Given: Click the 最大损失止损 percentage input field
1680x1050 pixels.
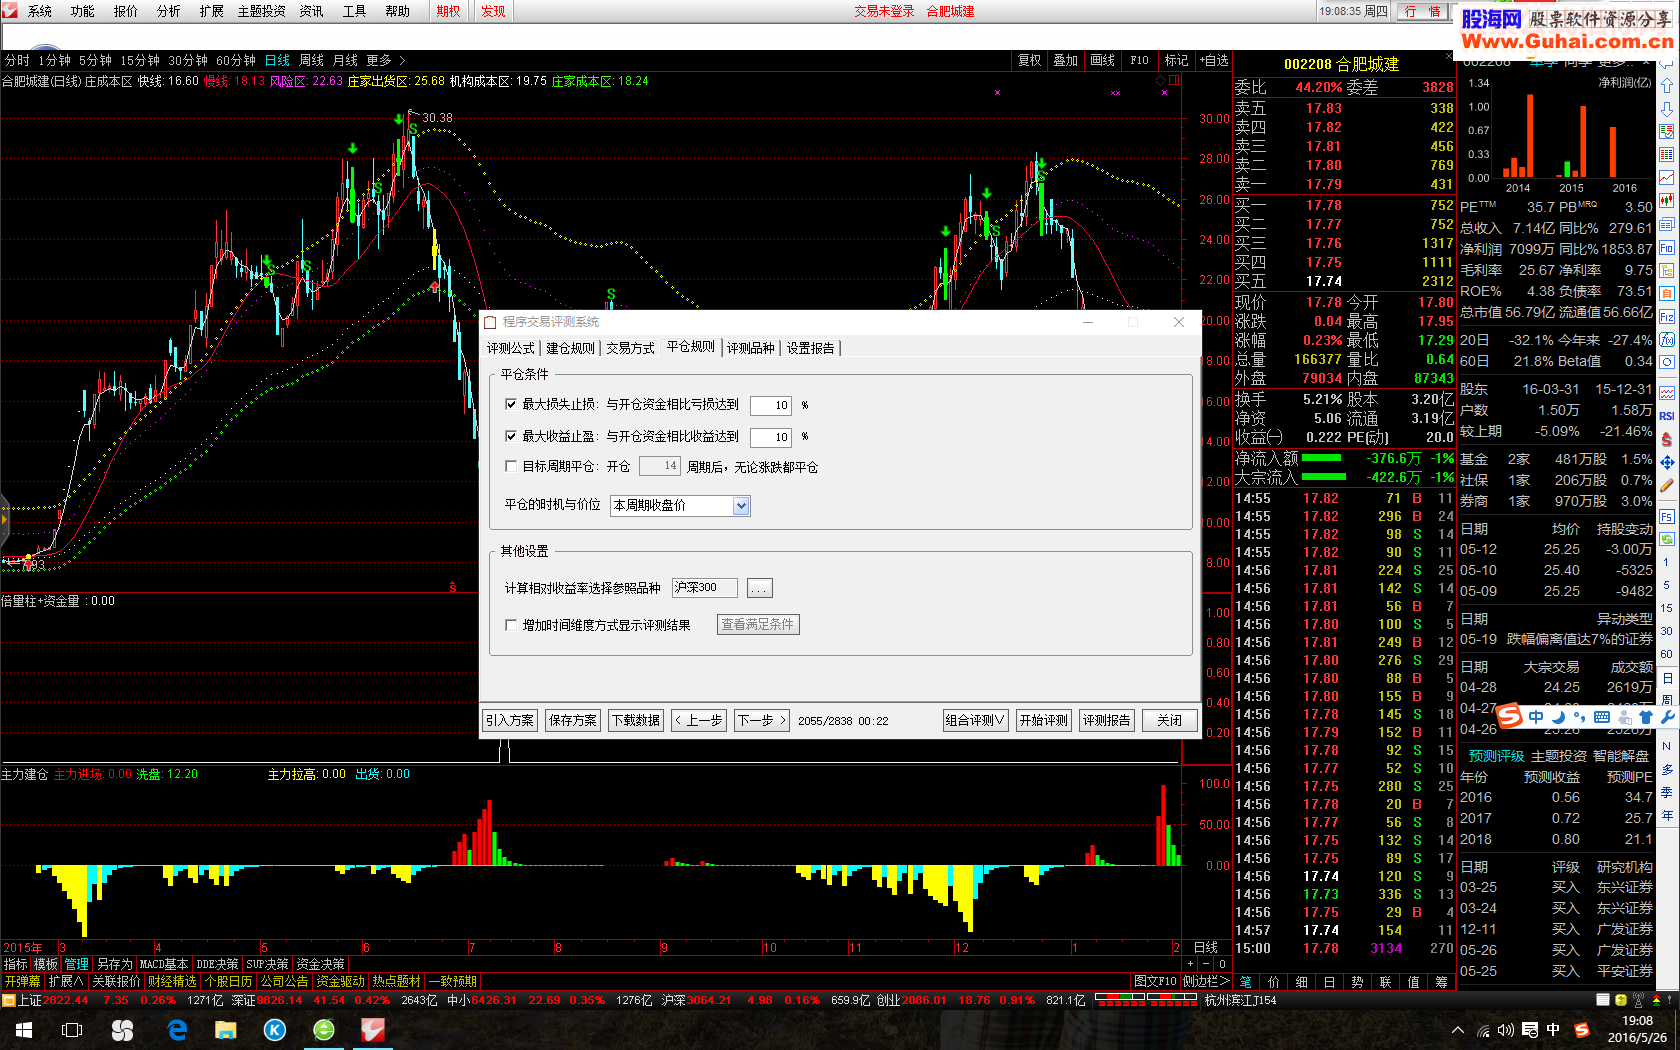Looking at the screenshot, I should pos(771,405).
